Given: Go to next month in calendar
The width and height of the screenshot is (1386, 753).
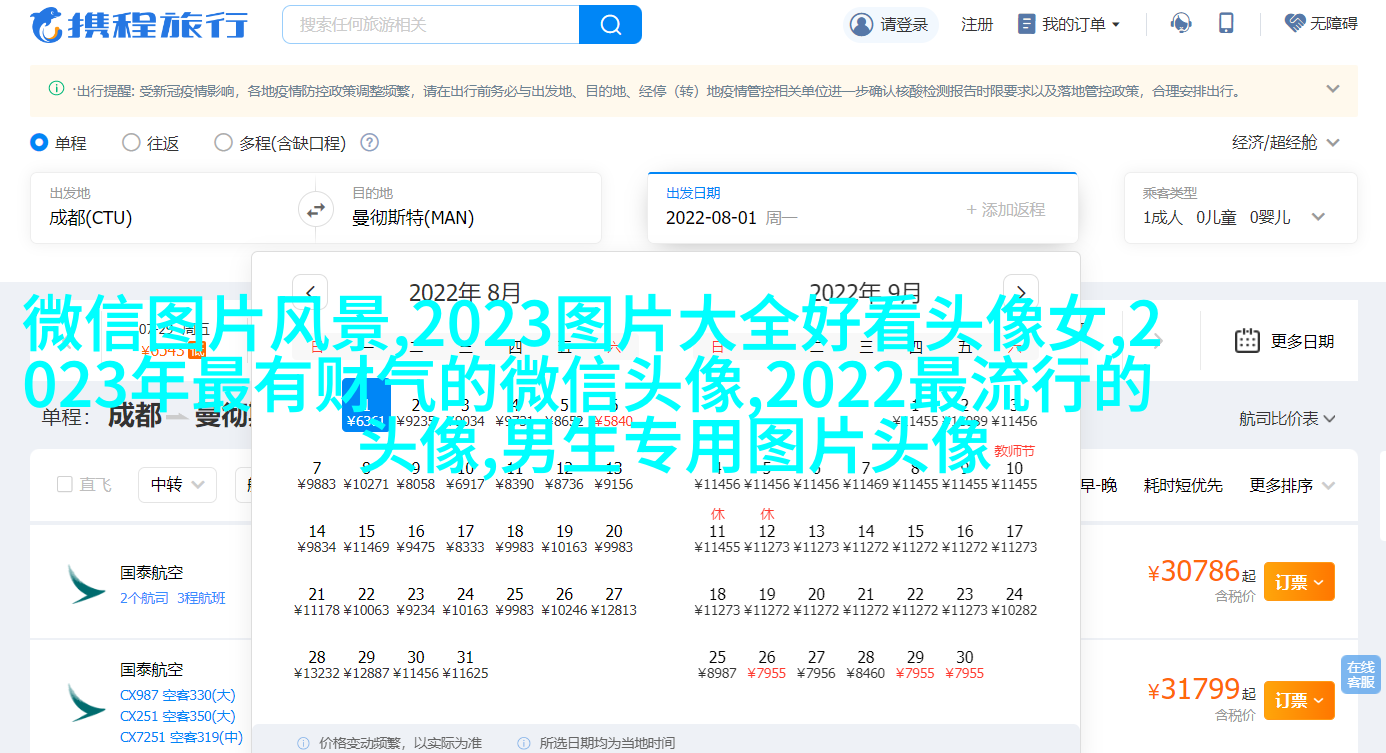Looking at the screenshot, I should point(1021,292).
